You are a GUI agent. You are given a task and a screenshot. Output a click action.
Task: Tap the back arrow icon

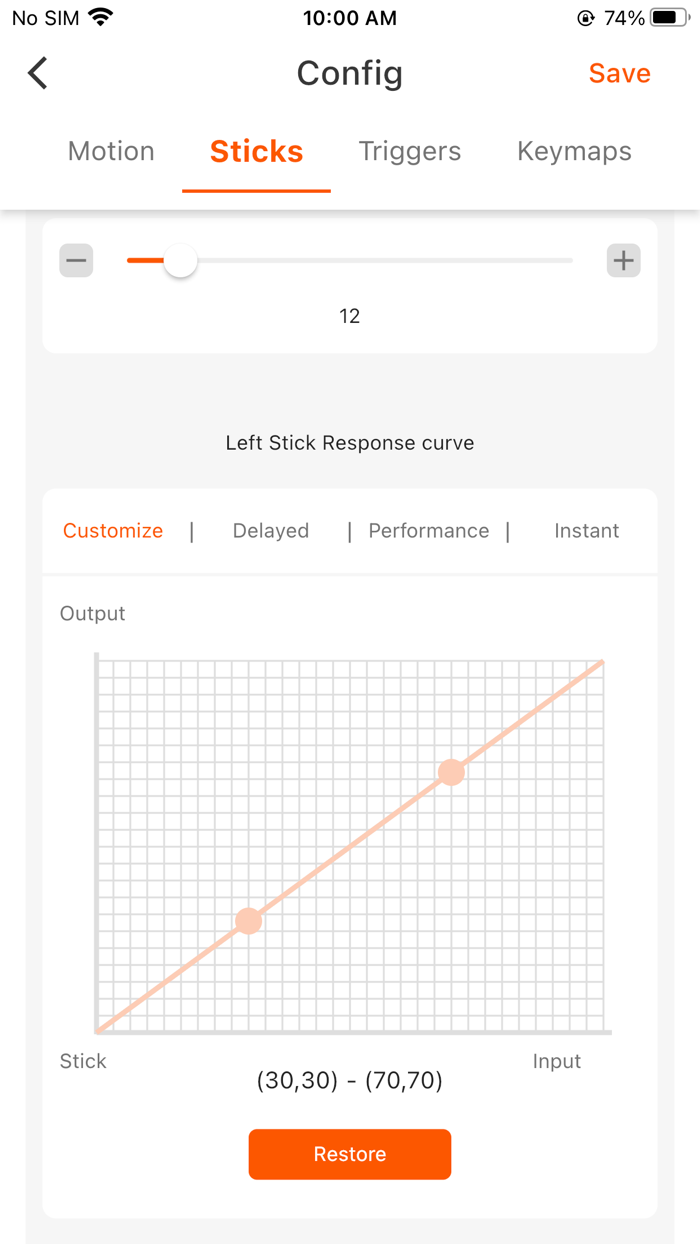click(38, 73)
